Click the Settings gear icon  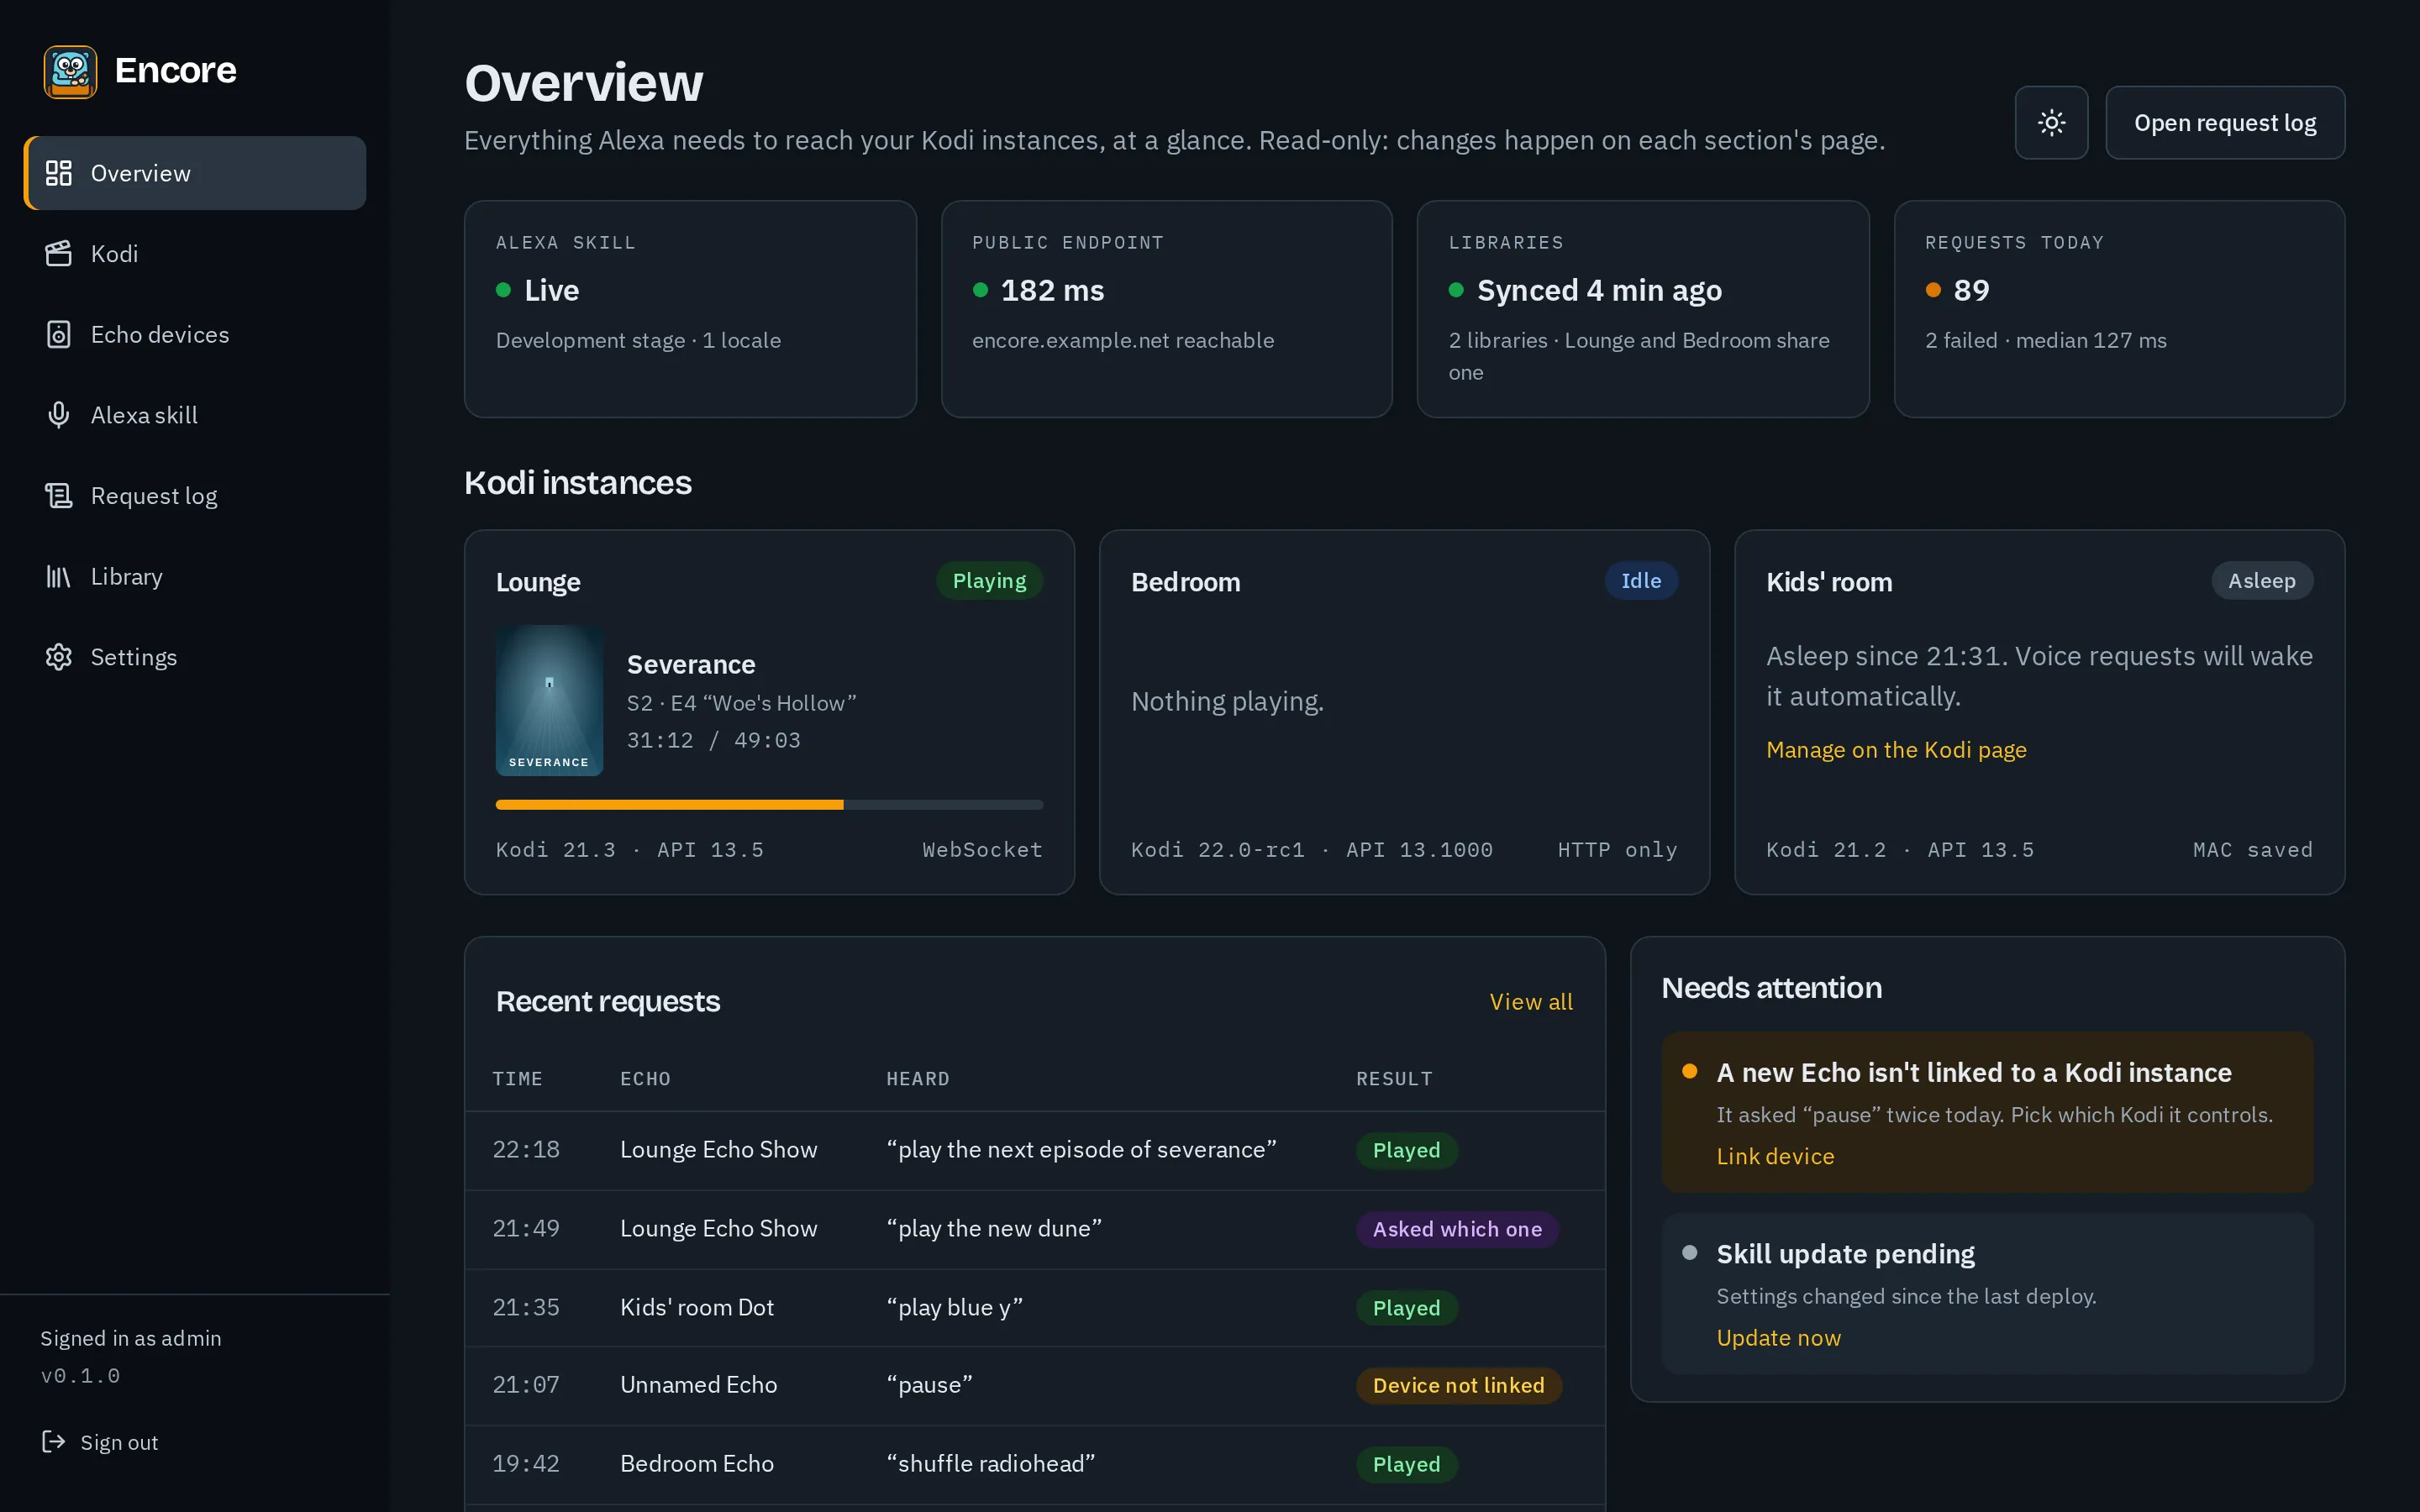(x=59, y=657)
